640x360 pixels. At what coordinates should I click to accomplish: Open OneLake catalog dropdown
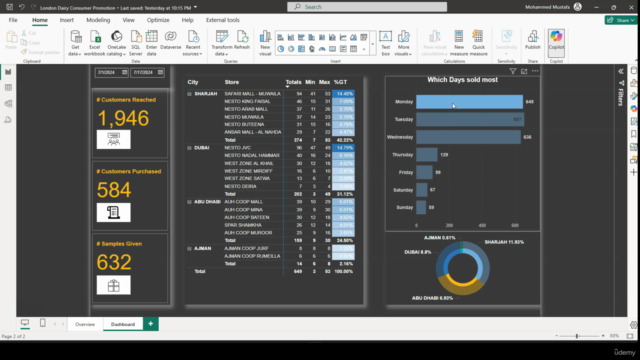pyautogui.click(x=117, y=42)
